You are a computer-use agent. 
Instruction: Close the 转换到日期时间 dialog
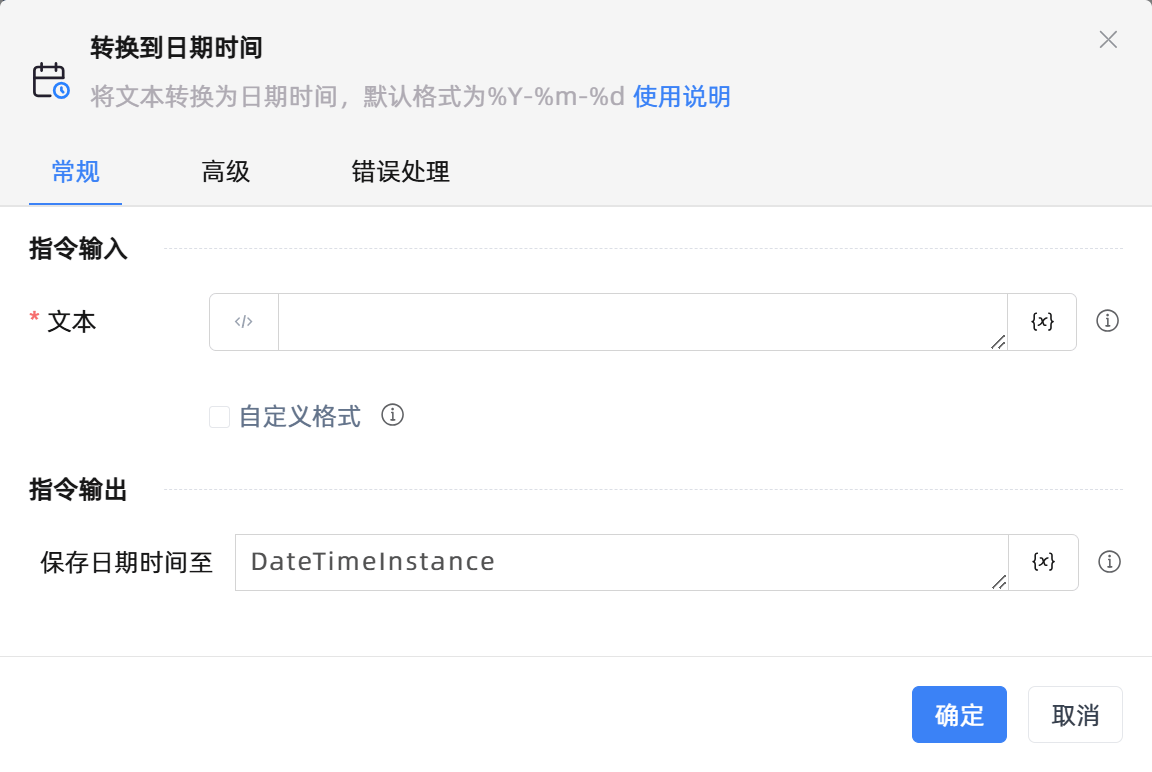[x=1108, y=40]
